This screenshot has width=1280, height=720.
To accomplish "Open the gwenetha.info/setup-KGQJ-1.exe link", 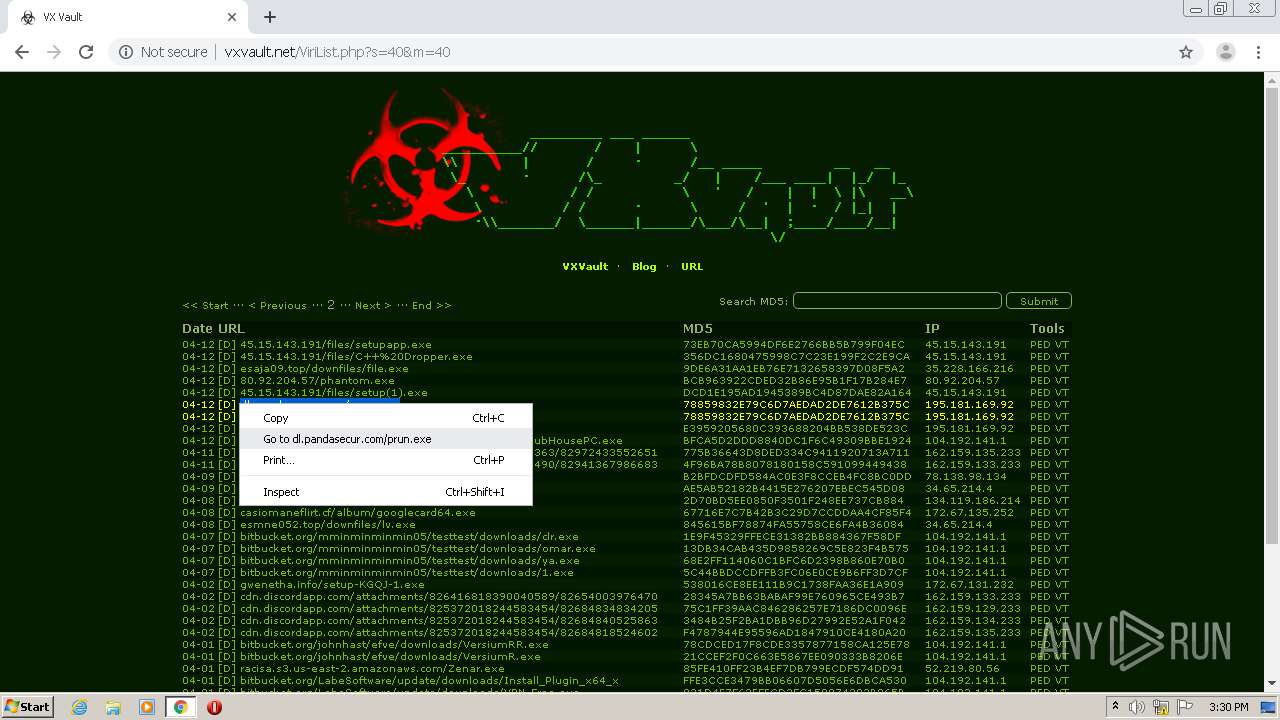I will 332,585.
